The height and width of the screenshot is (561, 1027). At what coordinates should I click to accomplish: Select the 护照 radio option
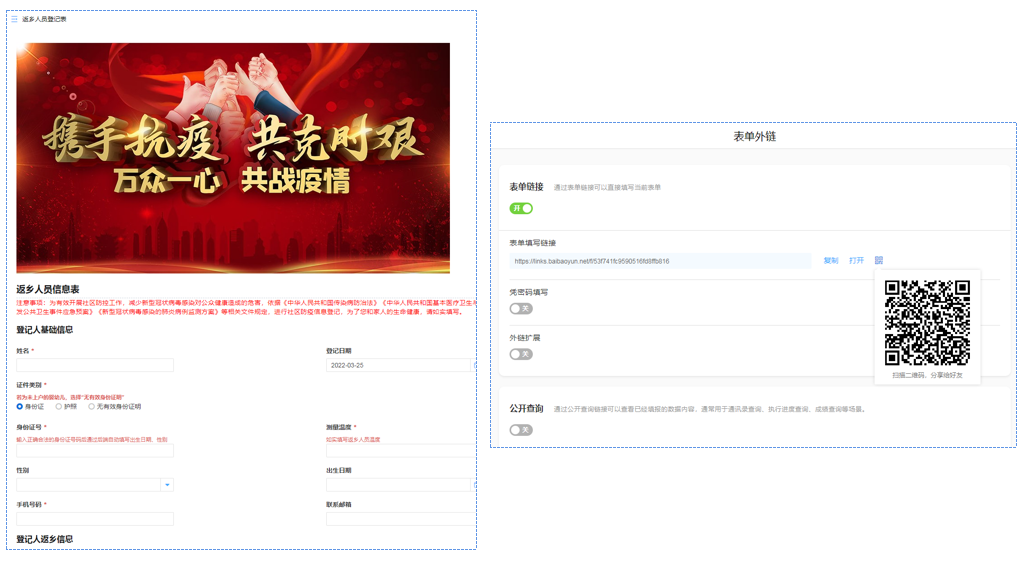[x=57, y=407]
